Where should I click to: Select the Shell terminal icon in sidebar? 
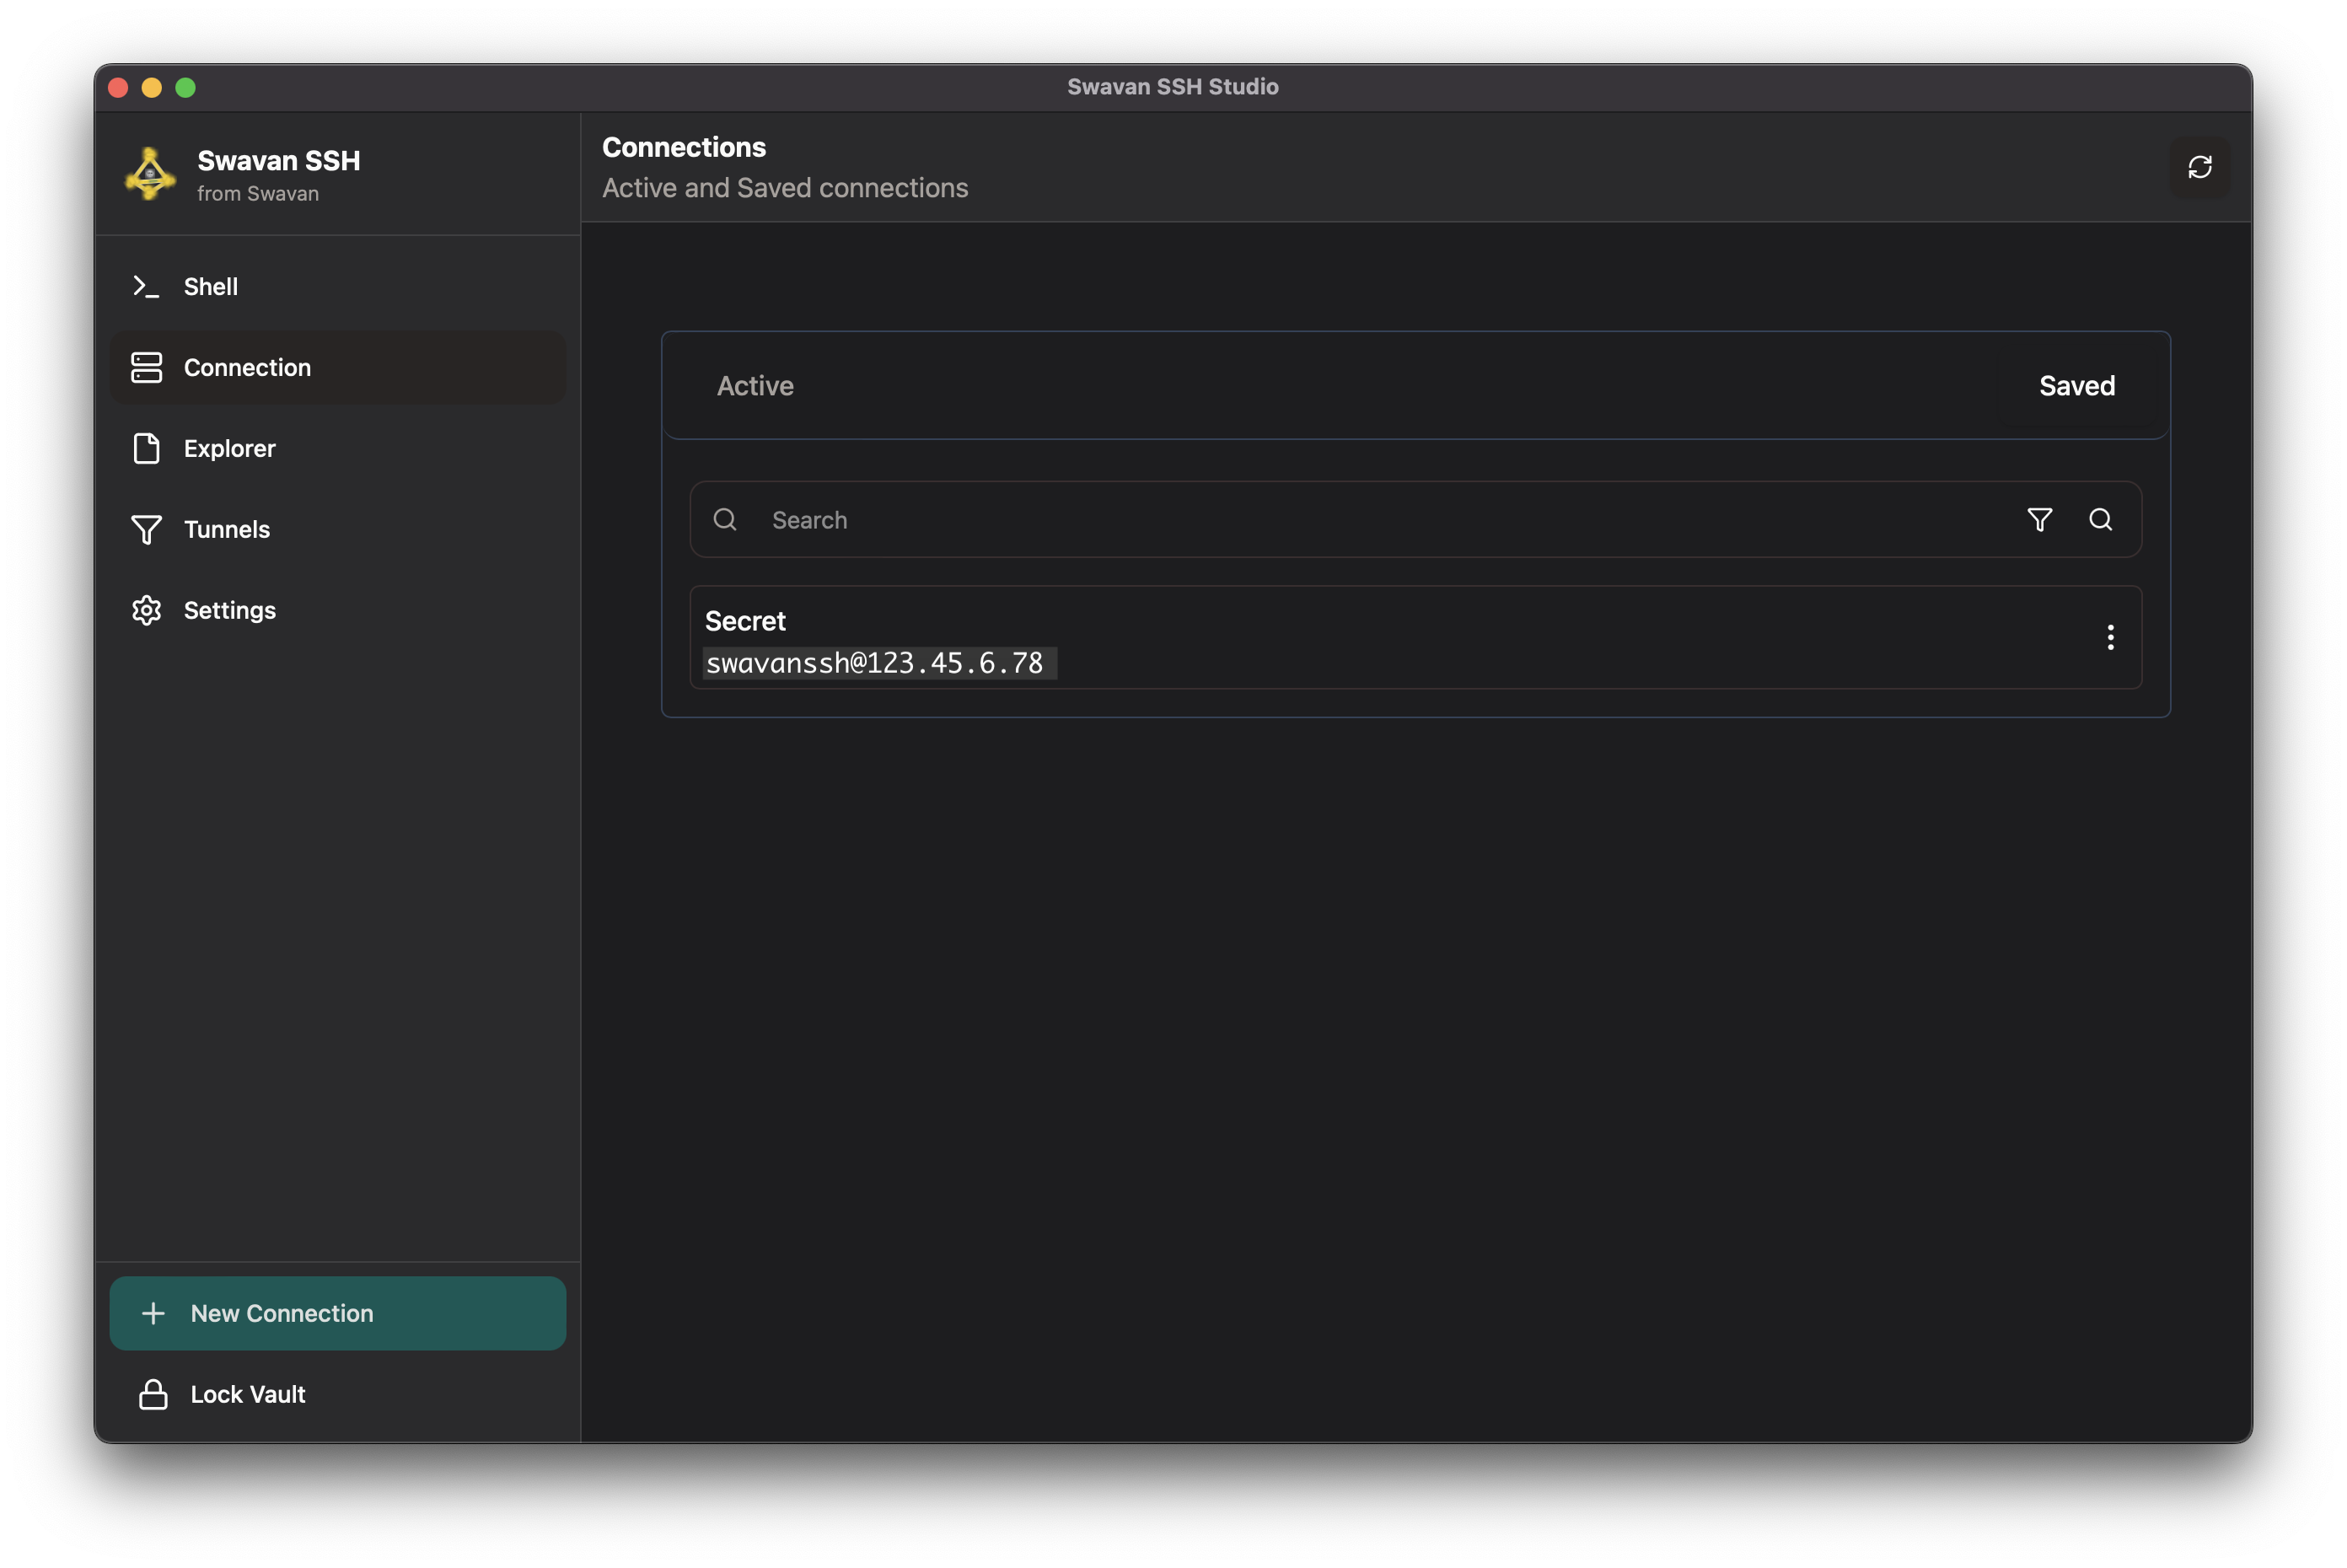[x=146, y=286]
